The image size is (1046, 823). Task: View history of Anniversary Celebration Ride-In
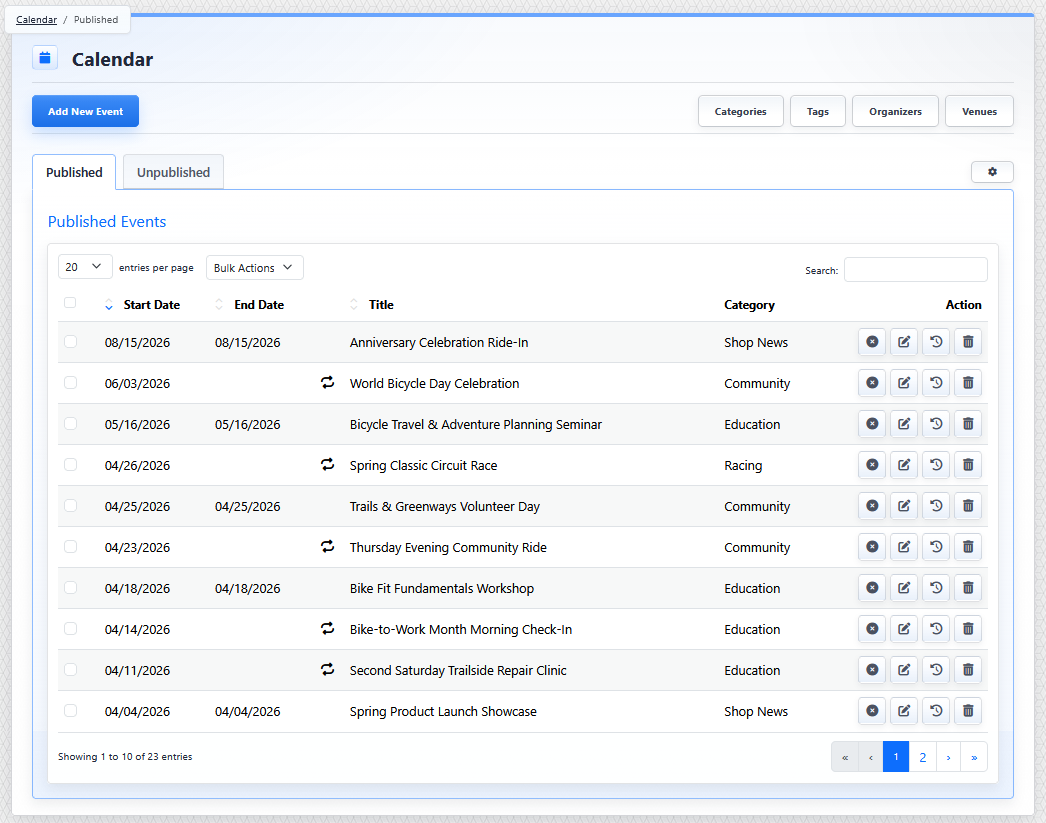pyautogui.click(x=936, y=342)
